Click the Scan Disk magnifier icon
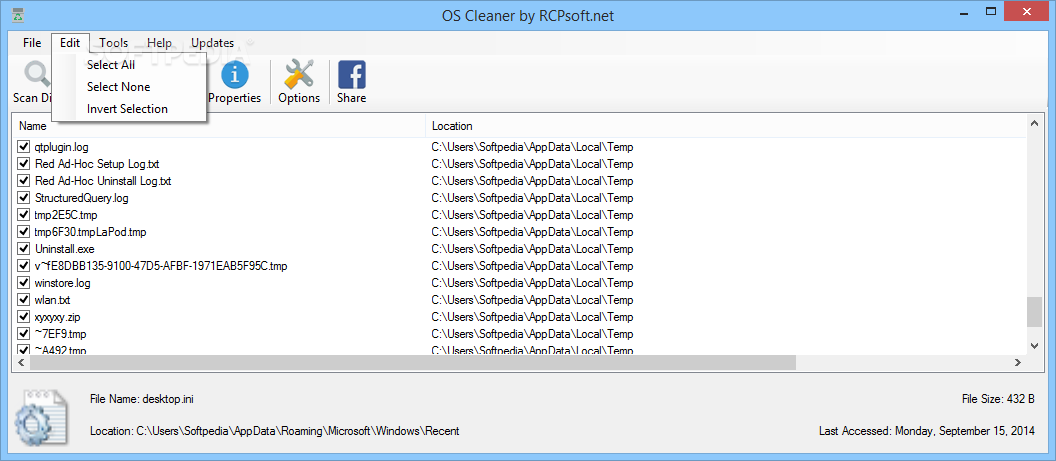Image resolution: width=1056 pixels, height=461 pixels. pos(35,75)
